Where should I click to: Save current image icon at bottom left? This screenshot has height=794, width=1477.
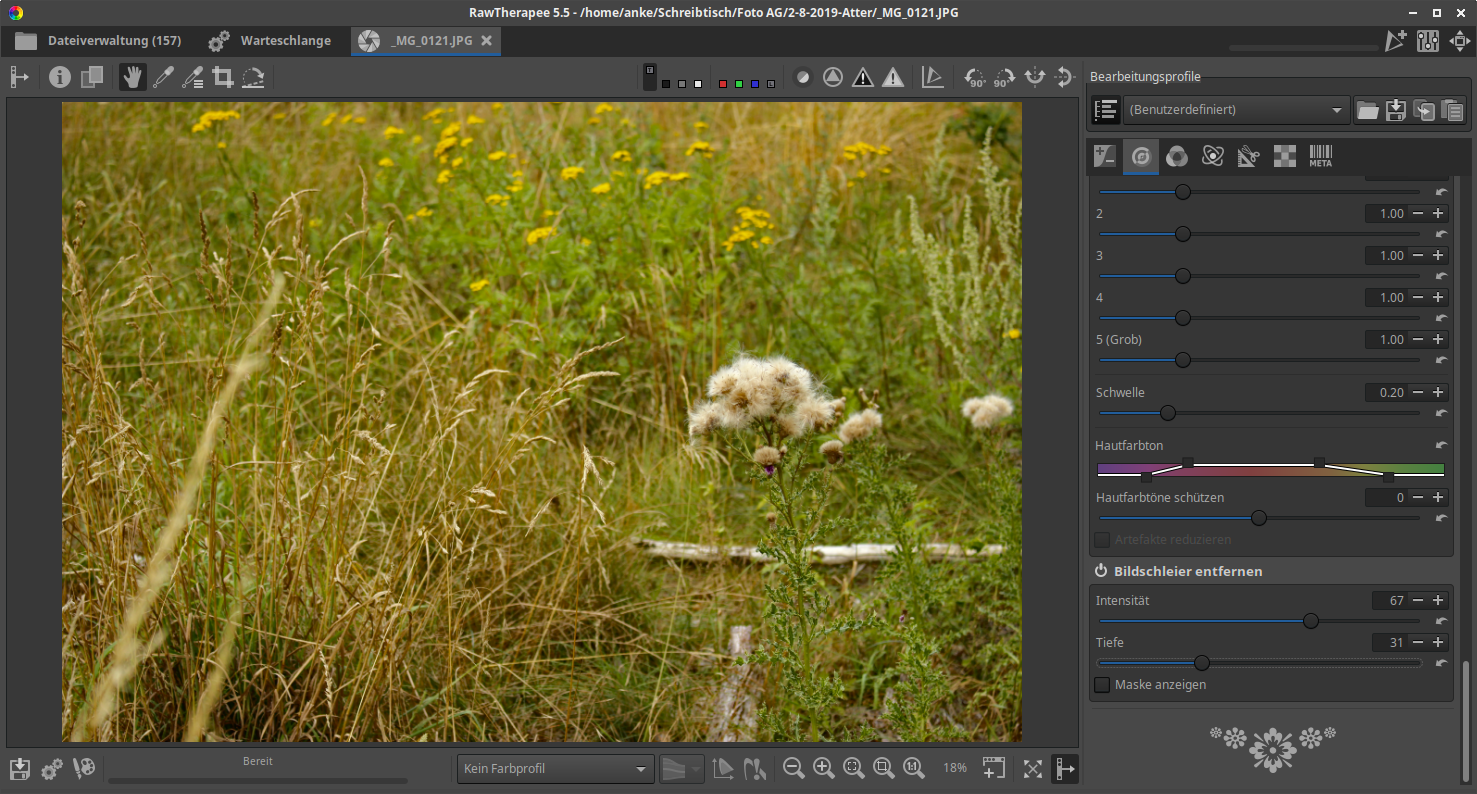tap(20, 768)
